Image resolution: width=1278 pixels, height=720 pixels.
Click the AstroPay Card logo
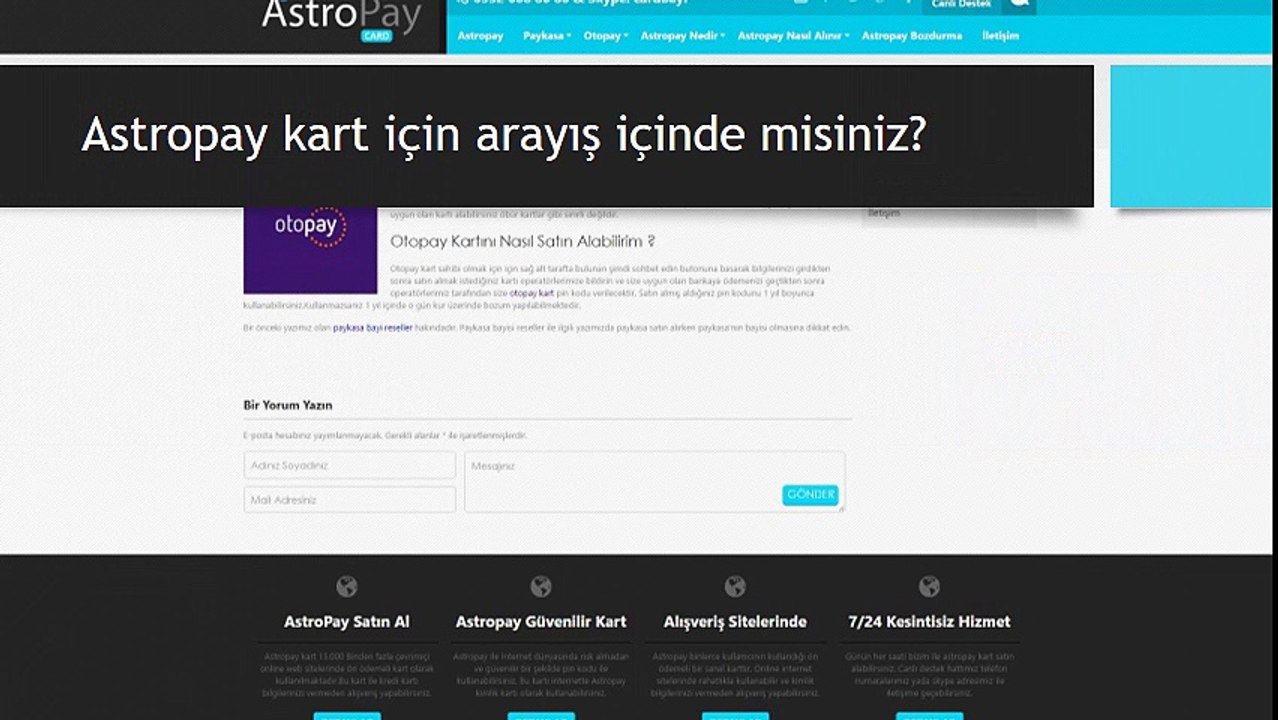tap(341, 20)
